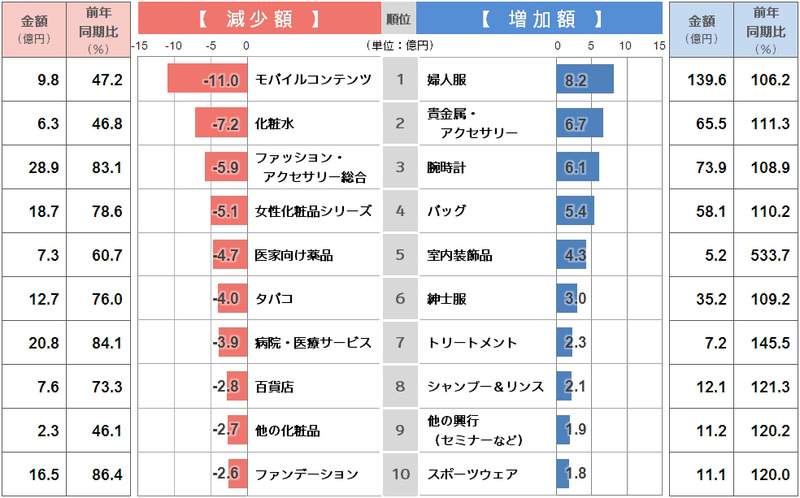Click the 533.7 percentage cell
Viewport: 800px width, 498px height.
coord(767,254)
